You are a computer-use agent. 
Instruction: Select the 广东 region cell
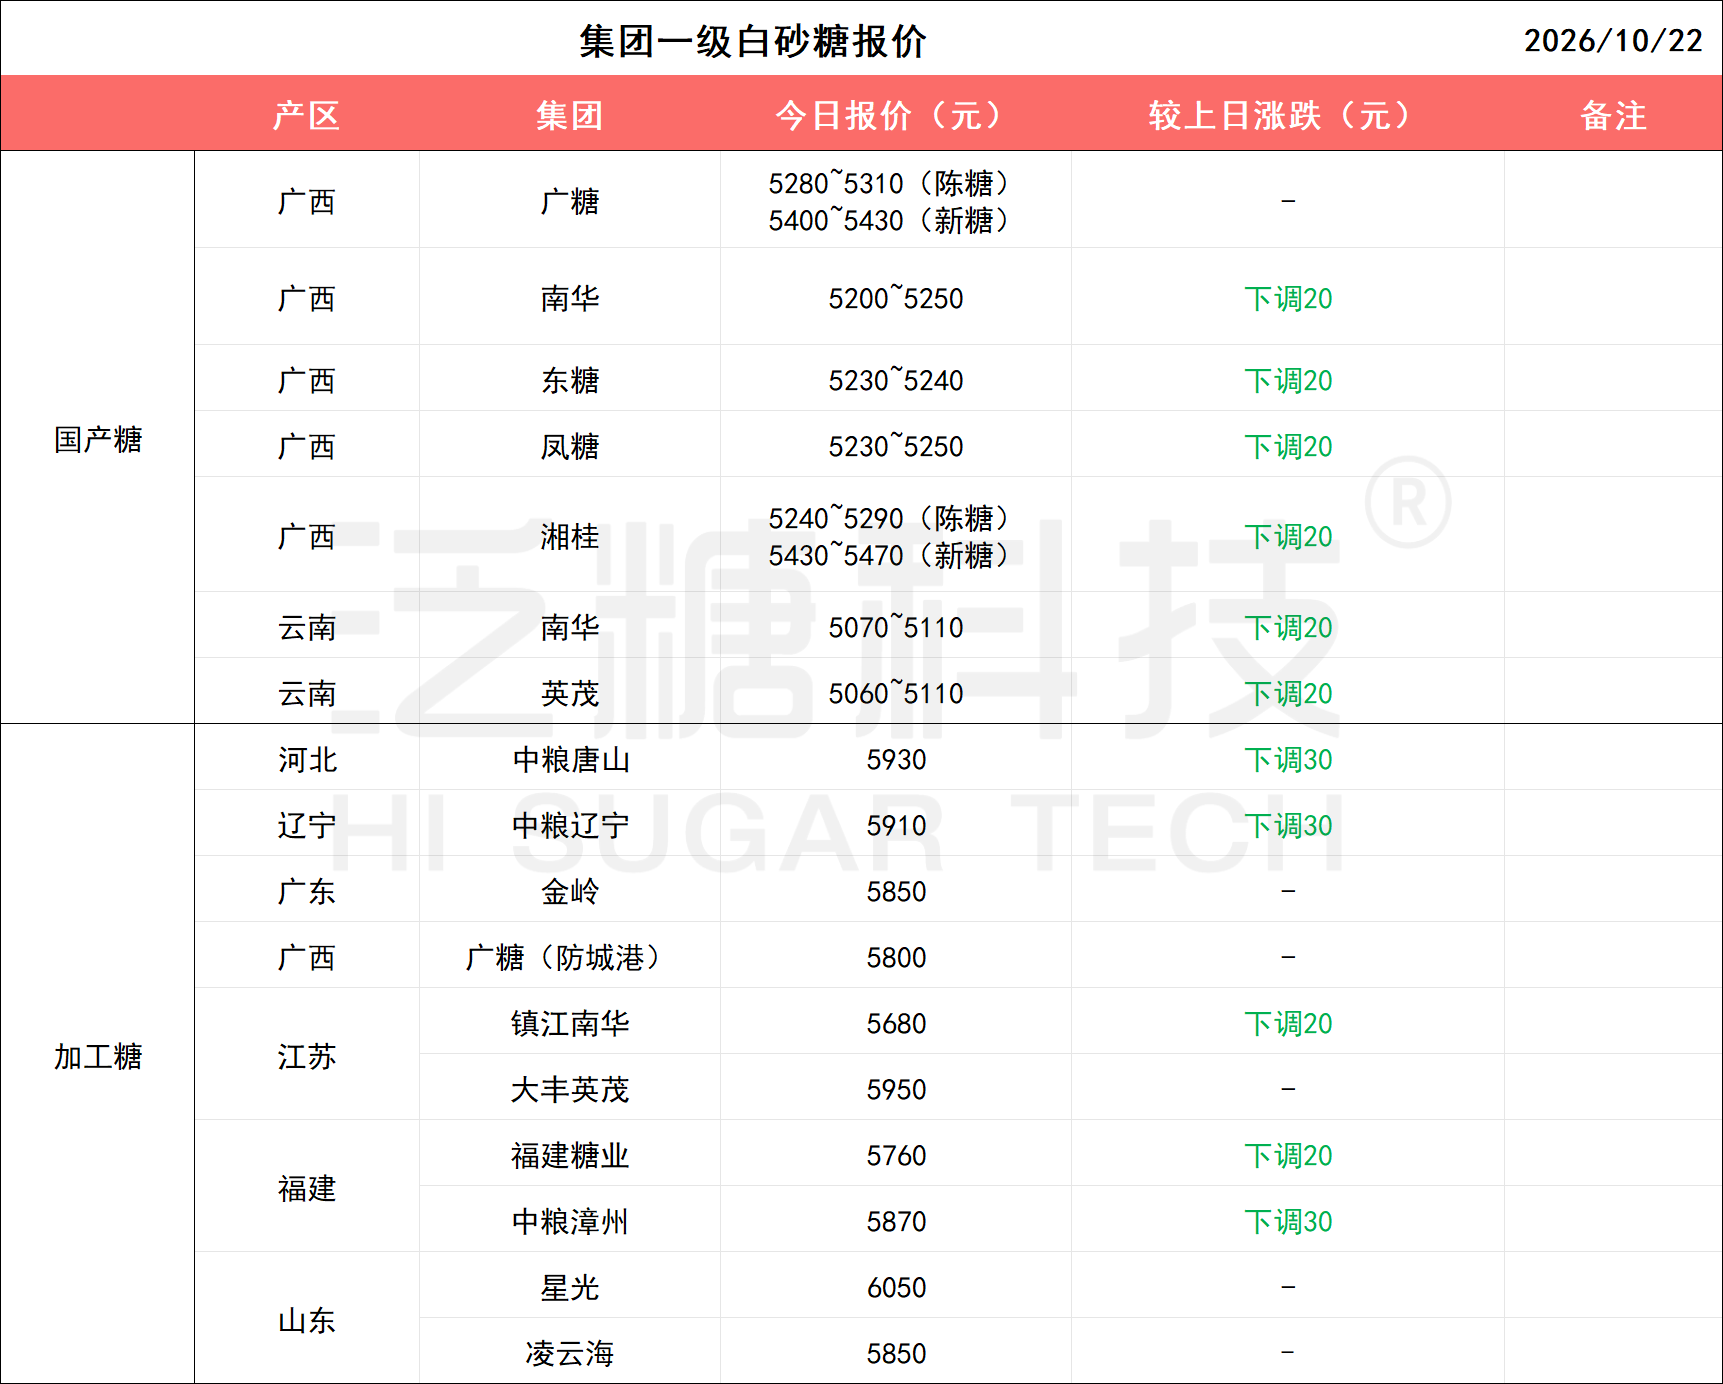point(307,891)
